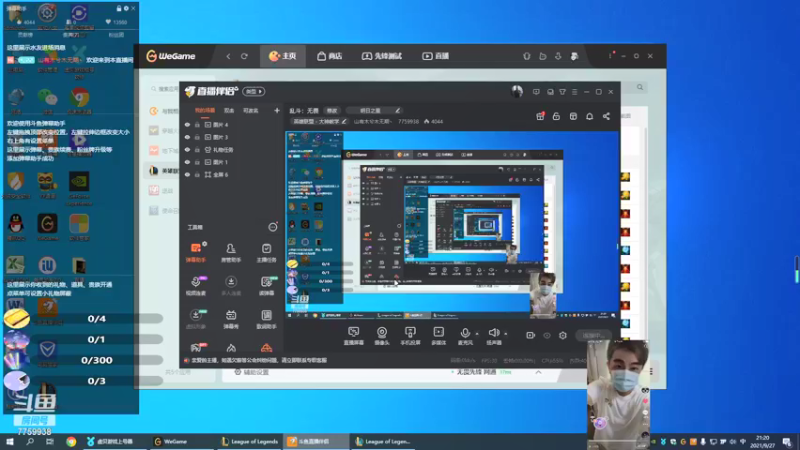800x450 pixels.
Task: Click the small edit button beside the mode label
Action: [x=332, y=111]
